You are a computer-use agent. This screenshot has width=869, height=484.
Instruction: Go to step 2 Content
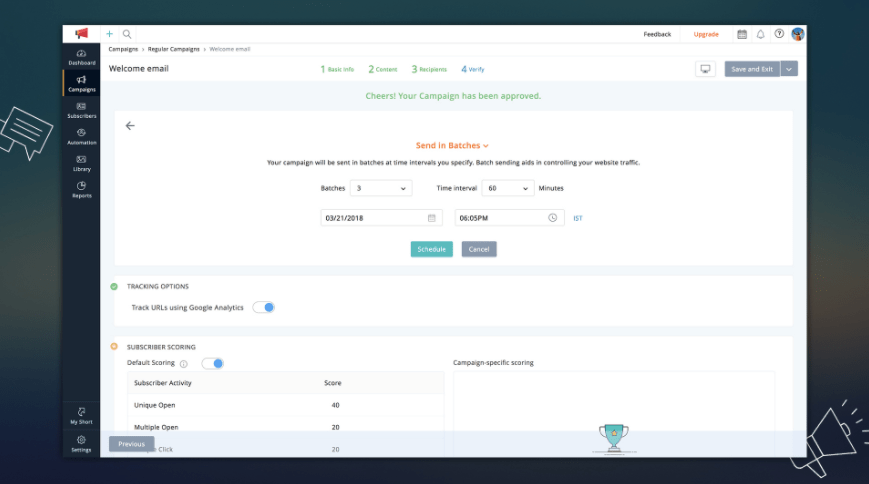382,69
